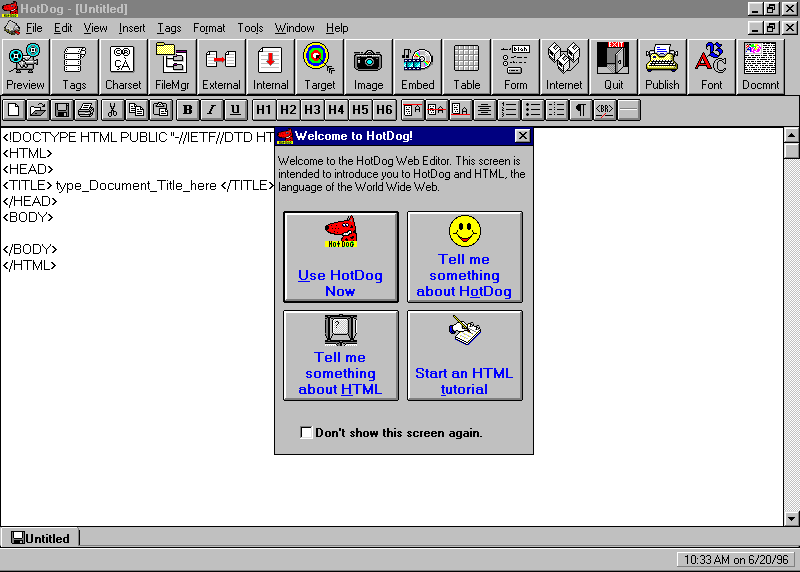Insert a horizontal rule
Viewport: 800px width, 572px height.
point(629,110)
